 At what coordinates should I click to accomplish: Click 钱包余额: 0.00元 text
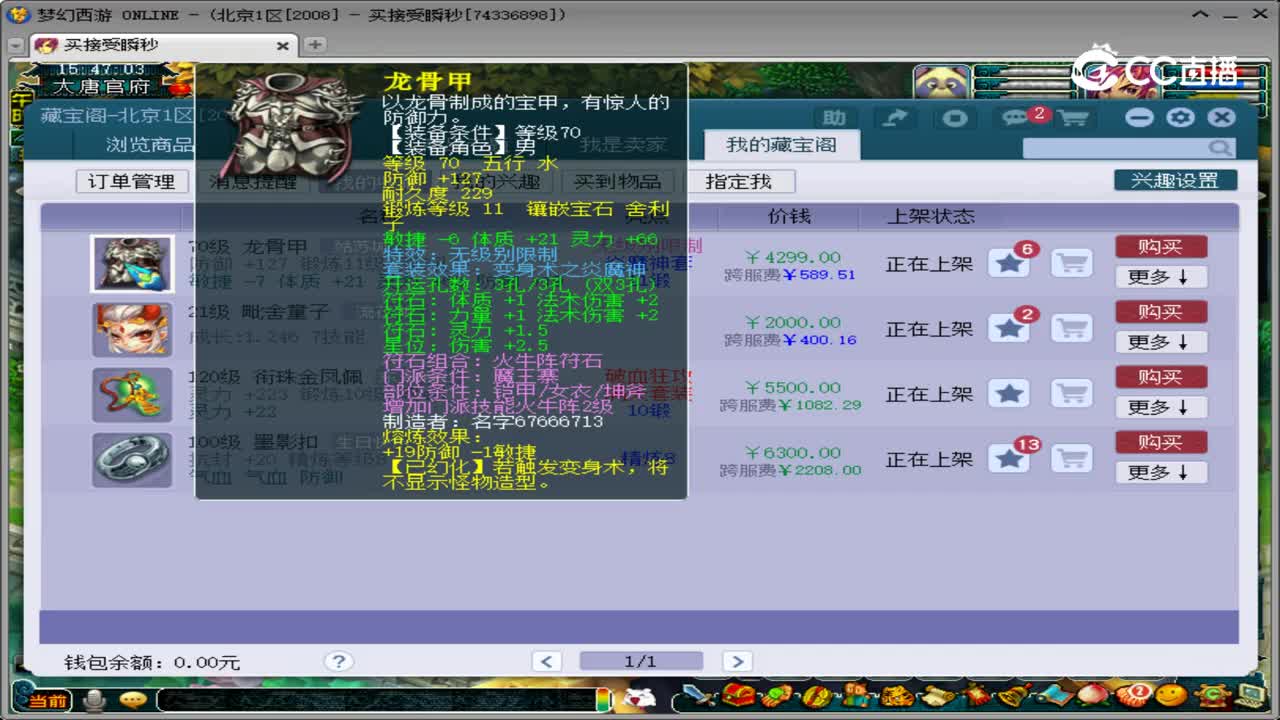click(x=152, y=662)
